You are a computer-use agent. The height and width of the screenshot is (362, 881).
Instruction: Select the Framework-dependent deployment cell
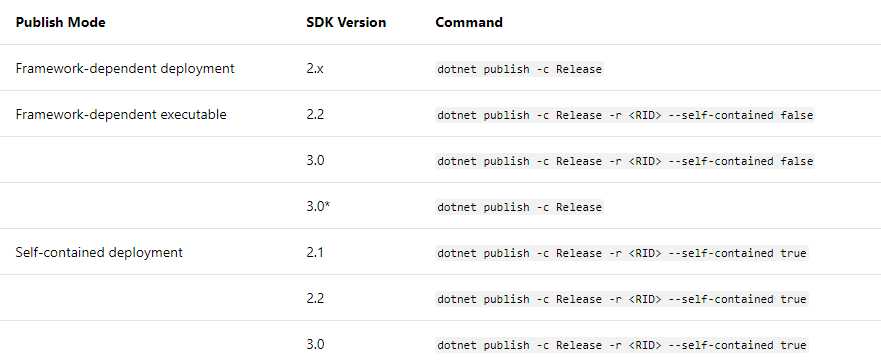point(125,69)
